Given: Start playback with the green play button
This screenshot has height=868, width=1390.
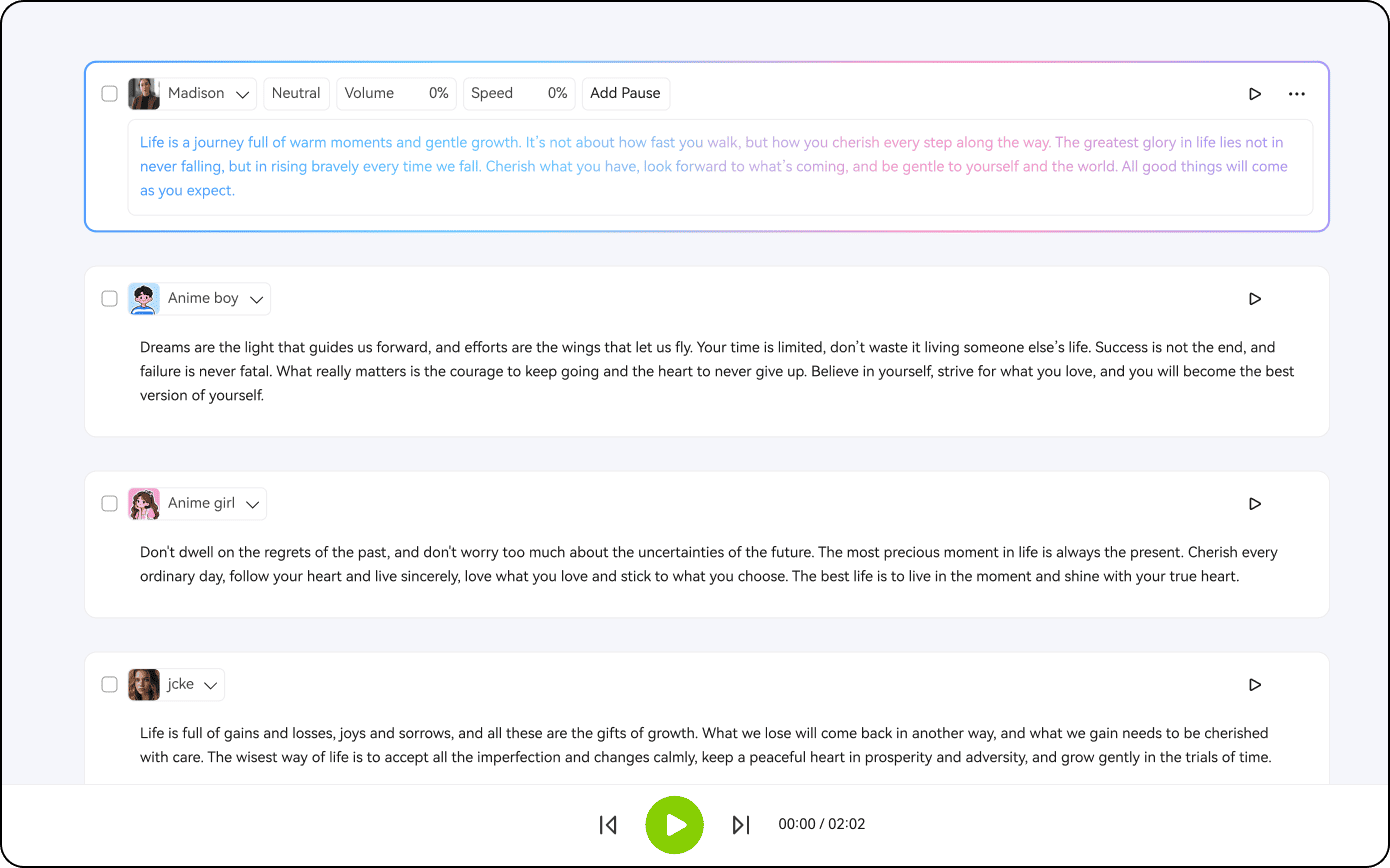Looking at the screenshot, I should click(x=674, y=824).
